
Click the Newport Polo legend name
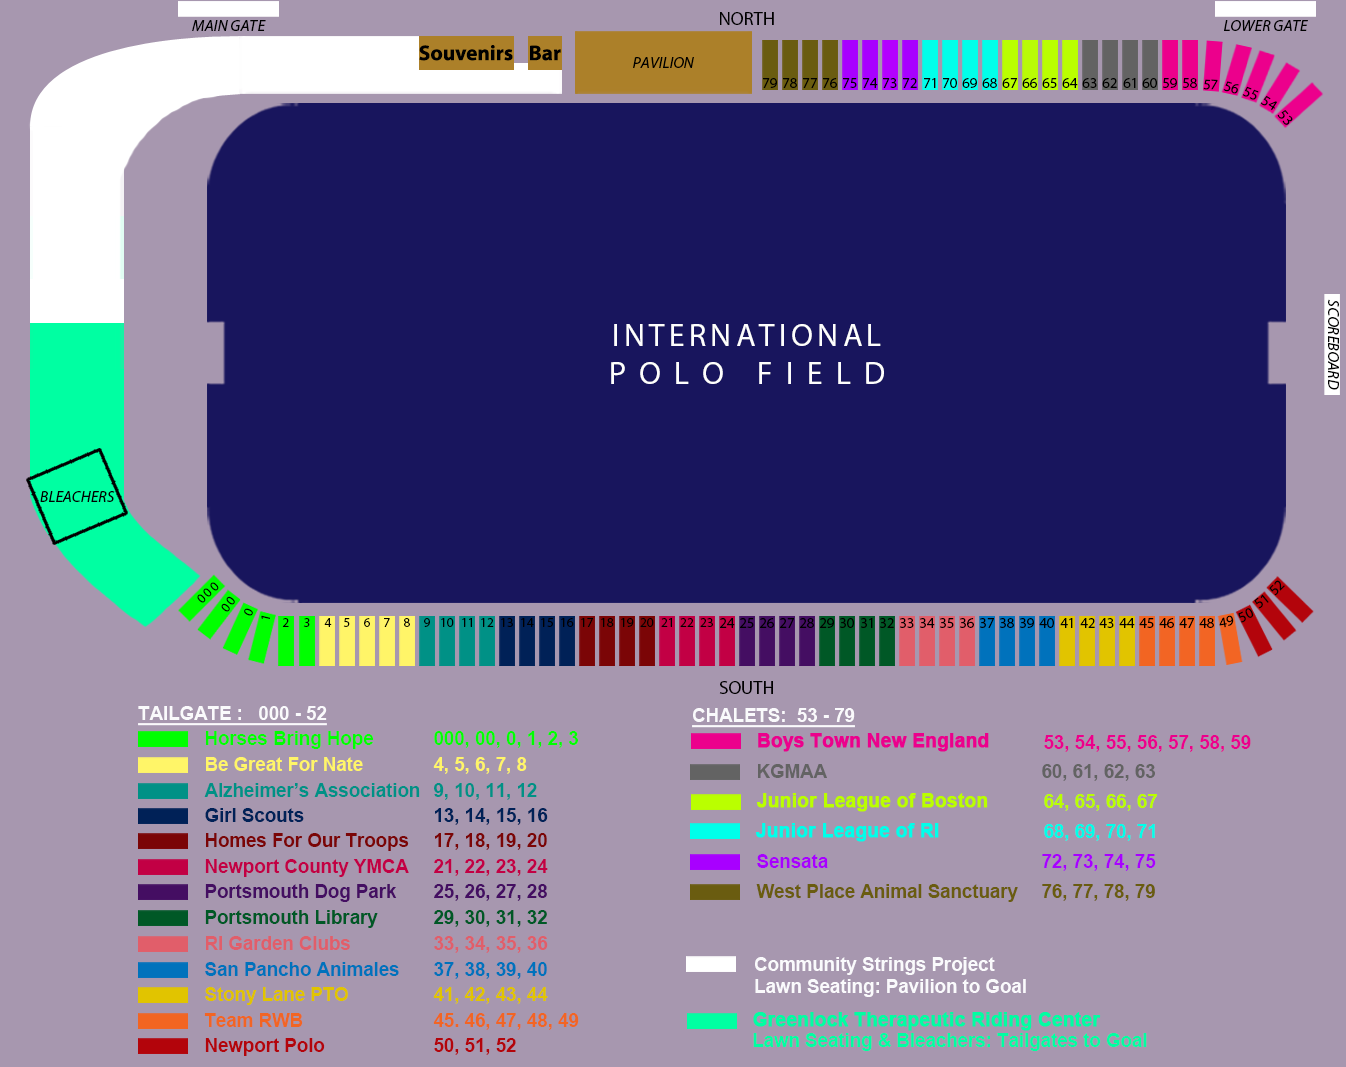pyautogui.click(x=265, y=1046)
